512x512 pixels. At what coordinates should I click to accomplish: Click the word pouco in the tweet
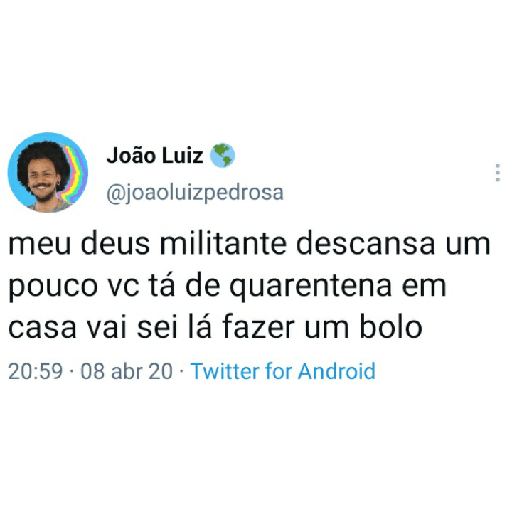(53, 287)
